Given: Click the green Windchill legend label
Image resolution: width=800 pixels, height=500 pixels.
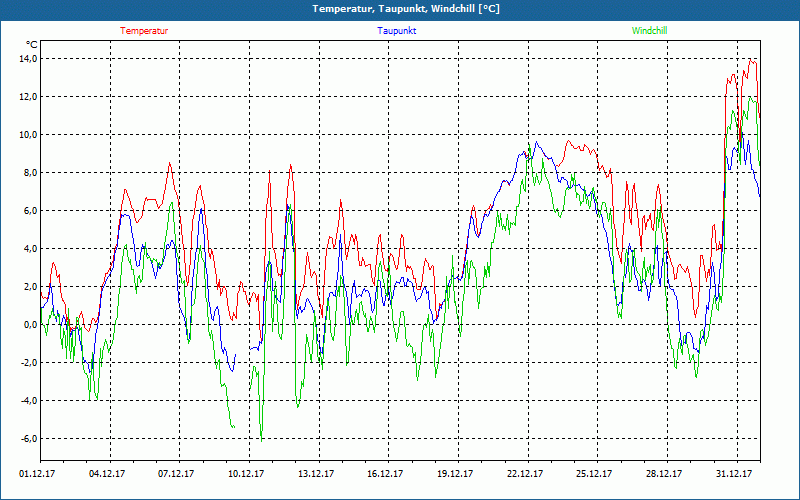Looking at the screenshot, I should (649, 31).
